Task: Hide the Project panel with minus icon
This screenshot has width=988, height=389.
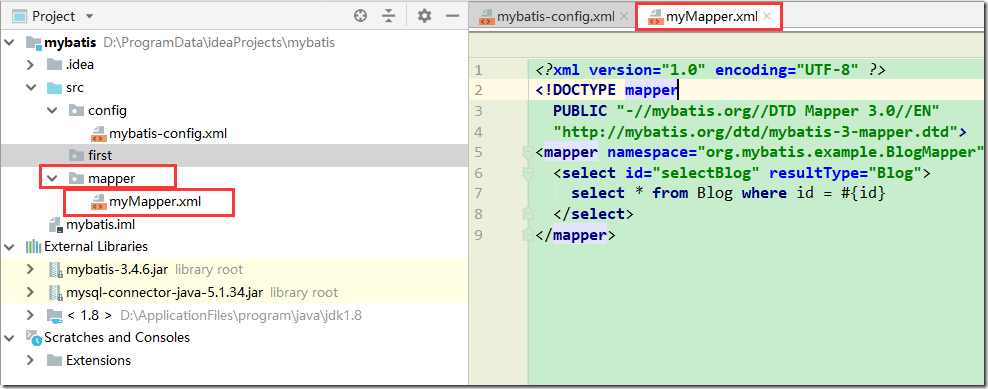Action: click(452, 16)
